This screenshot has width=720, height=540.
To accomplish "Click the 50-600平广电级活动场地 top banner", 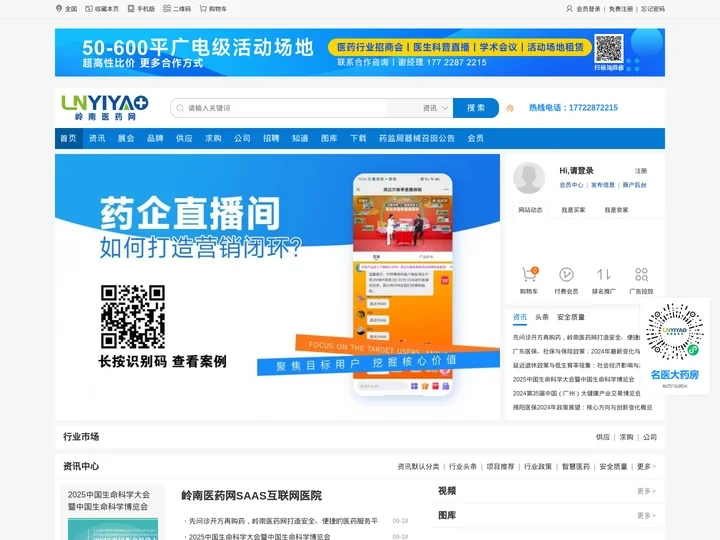I will 360,52.
